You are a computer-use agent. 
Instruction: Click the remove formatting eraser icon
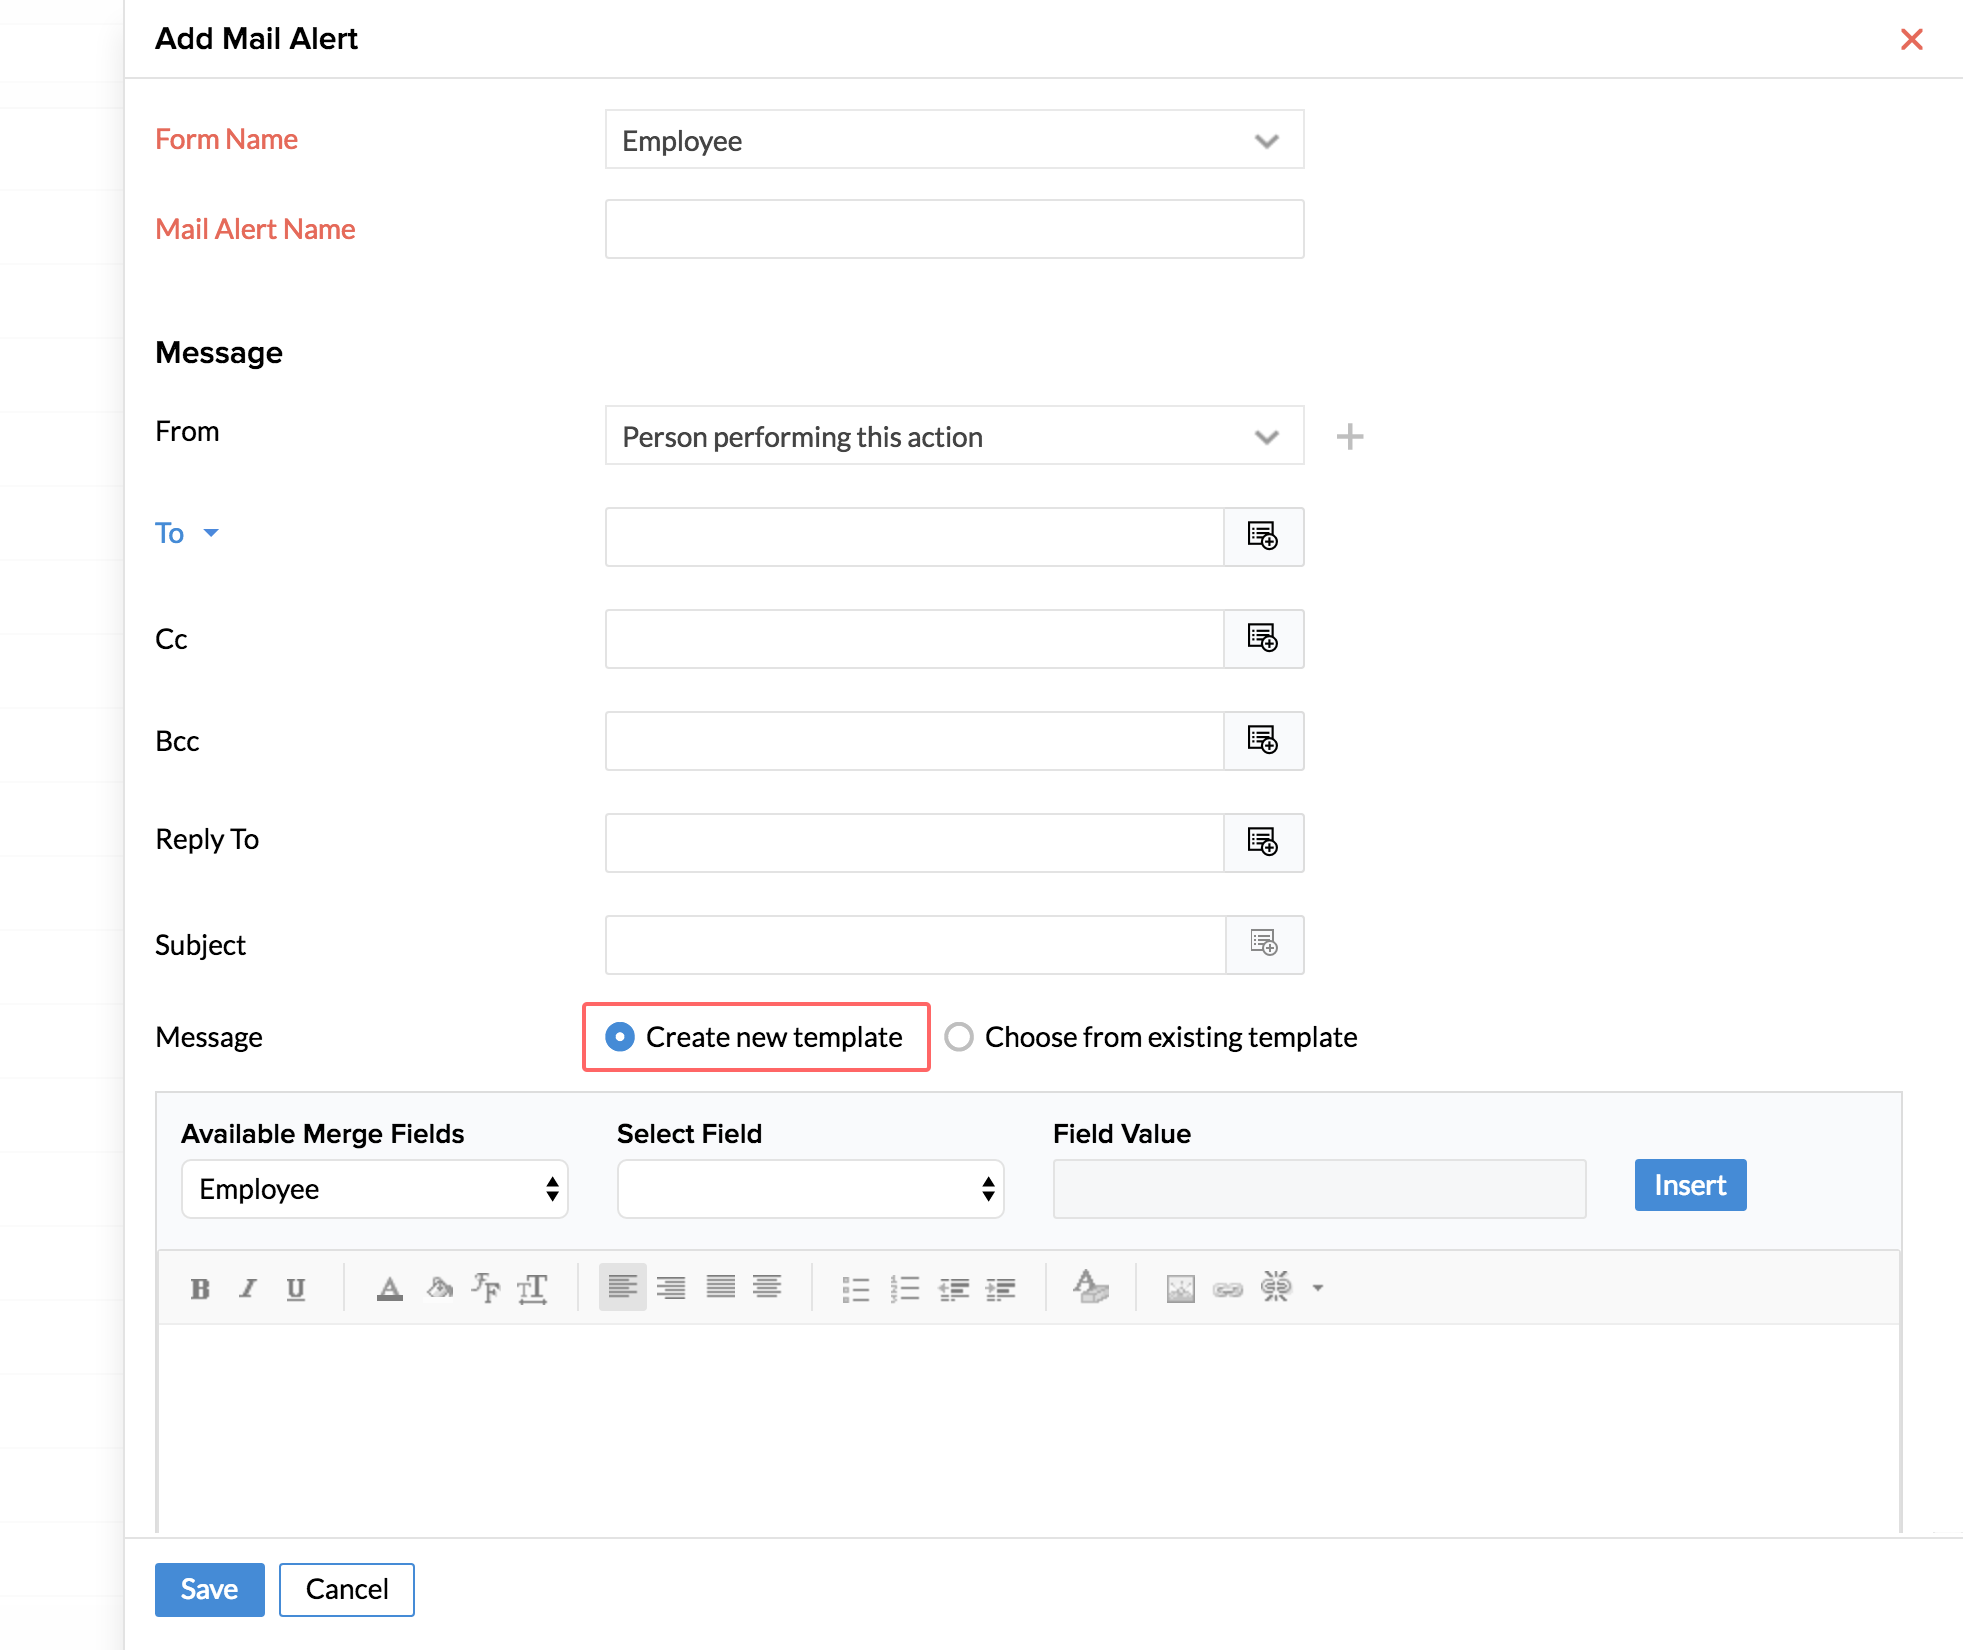click(x=1090, y=1286)
